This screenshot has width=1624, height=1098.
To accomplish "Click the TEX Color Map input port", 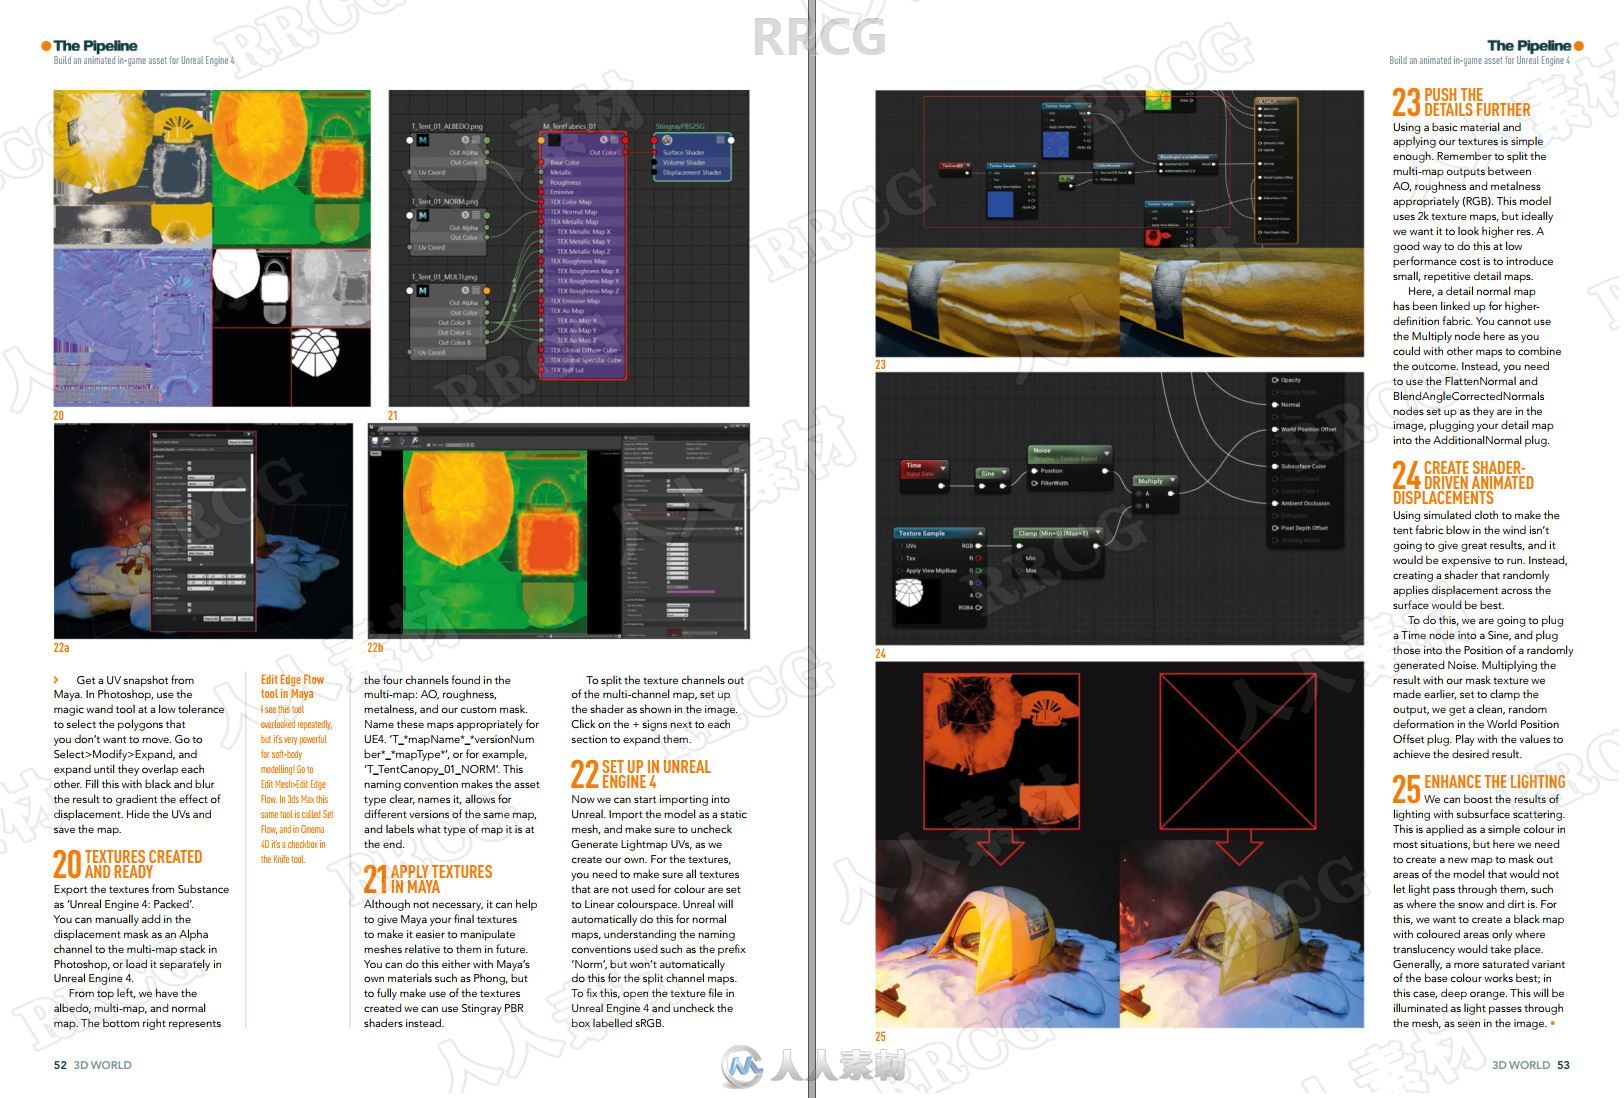I will (541, 202).
